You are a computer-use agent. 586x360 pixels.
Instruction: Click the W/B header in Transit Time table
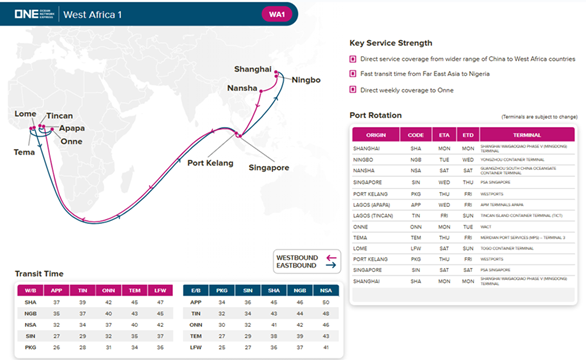30,290
